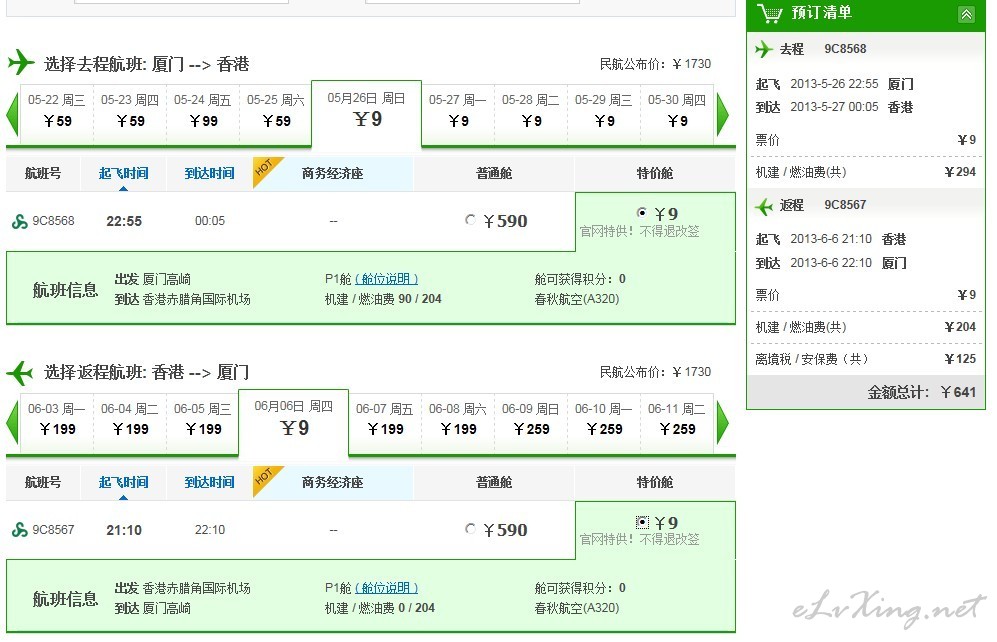
Task: Click return flight number 9C8567 in the table
Action: [x=53, y=529]
